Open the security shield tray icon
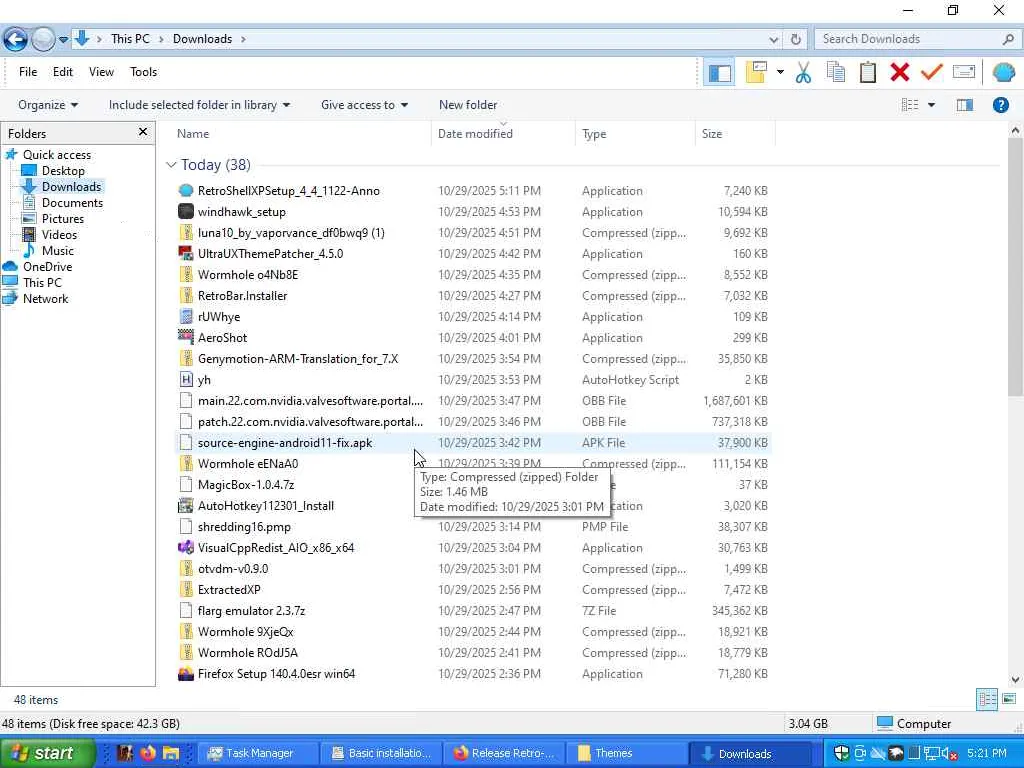1024x768 pixels. click(841, 753)
